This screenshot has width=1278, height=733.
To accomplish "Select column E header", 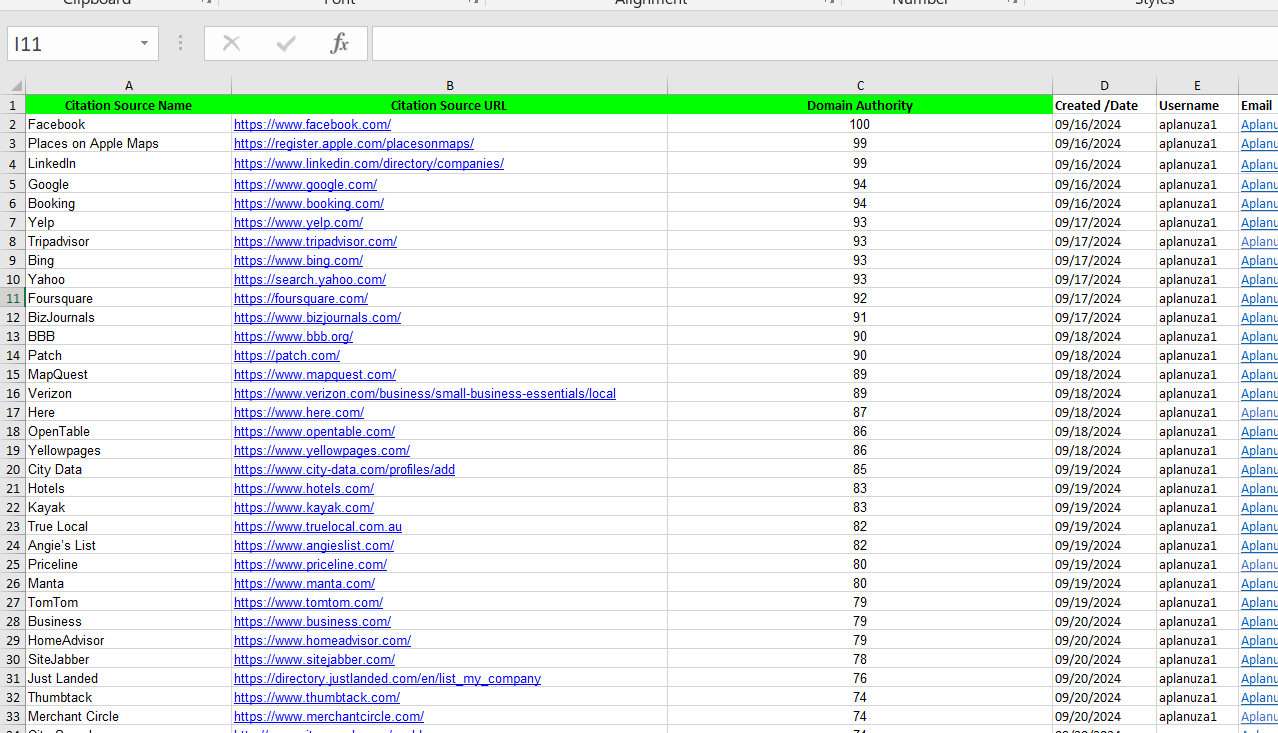I will [1197, 86].
